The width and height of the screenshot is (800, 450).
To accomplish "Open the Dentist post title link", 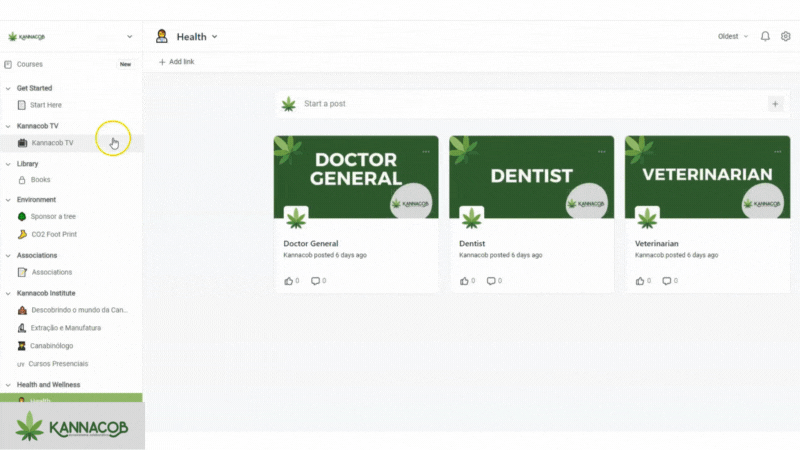I will point(472,243).
